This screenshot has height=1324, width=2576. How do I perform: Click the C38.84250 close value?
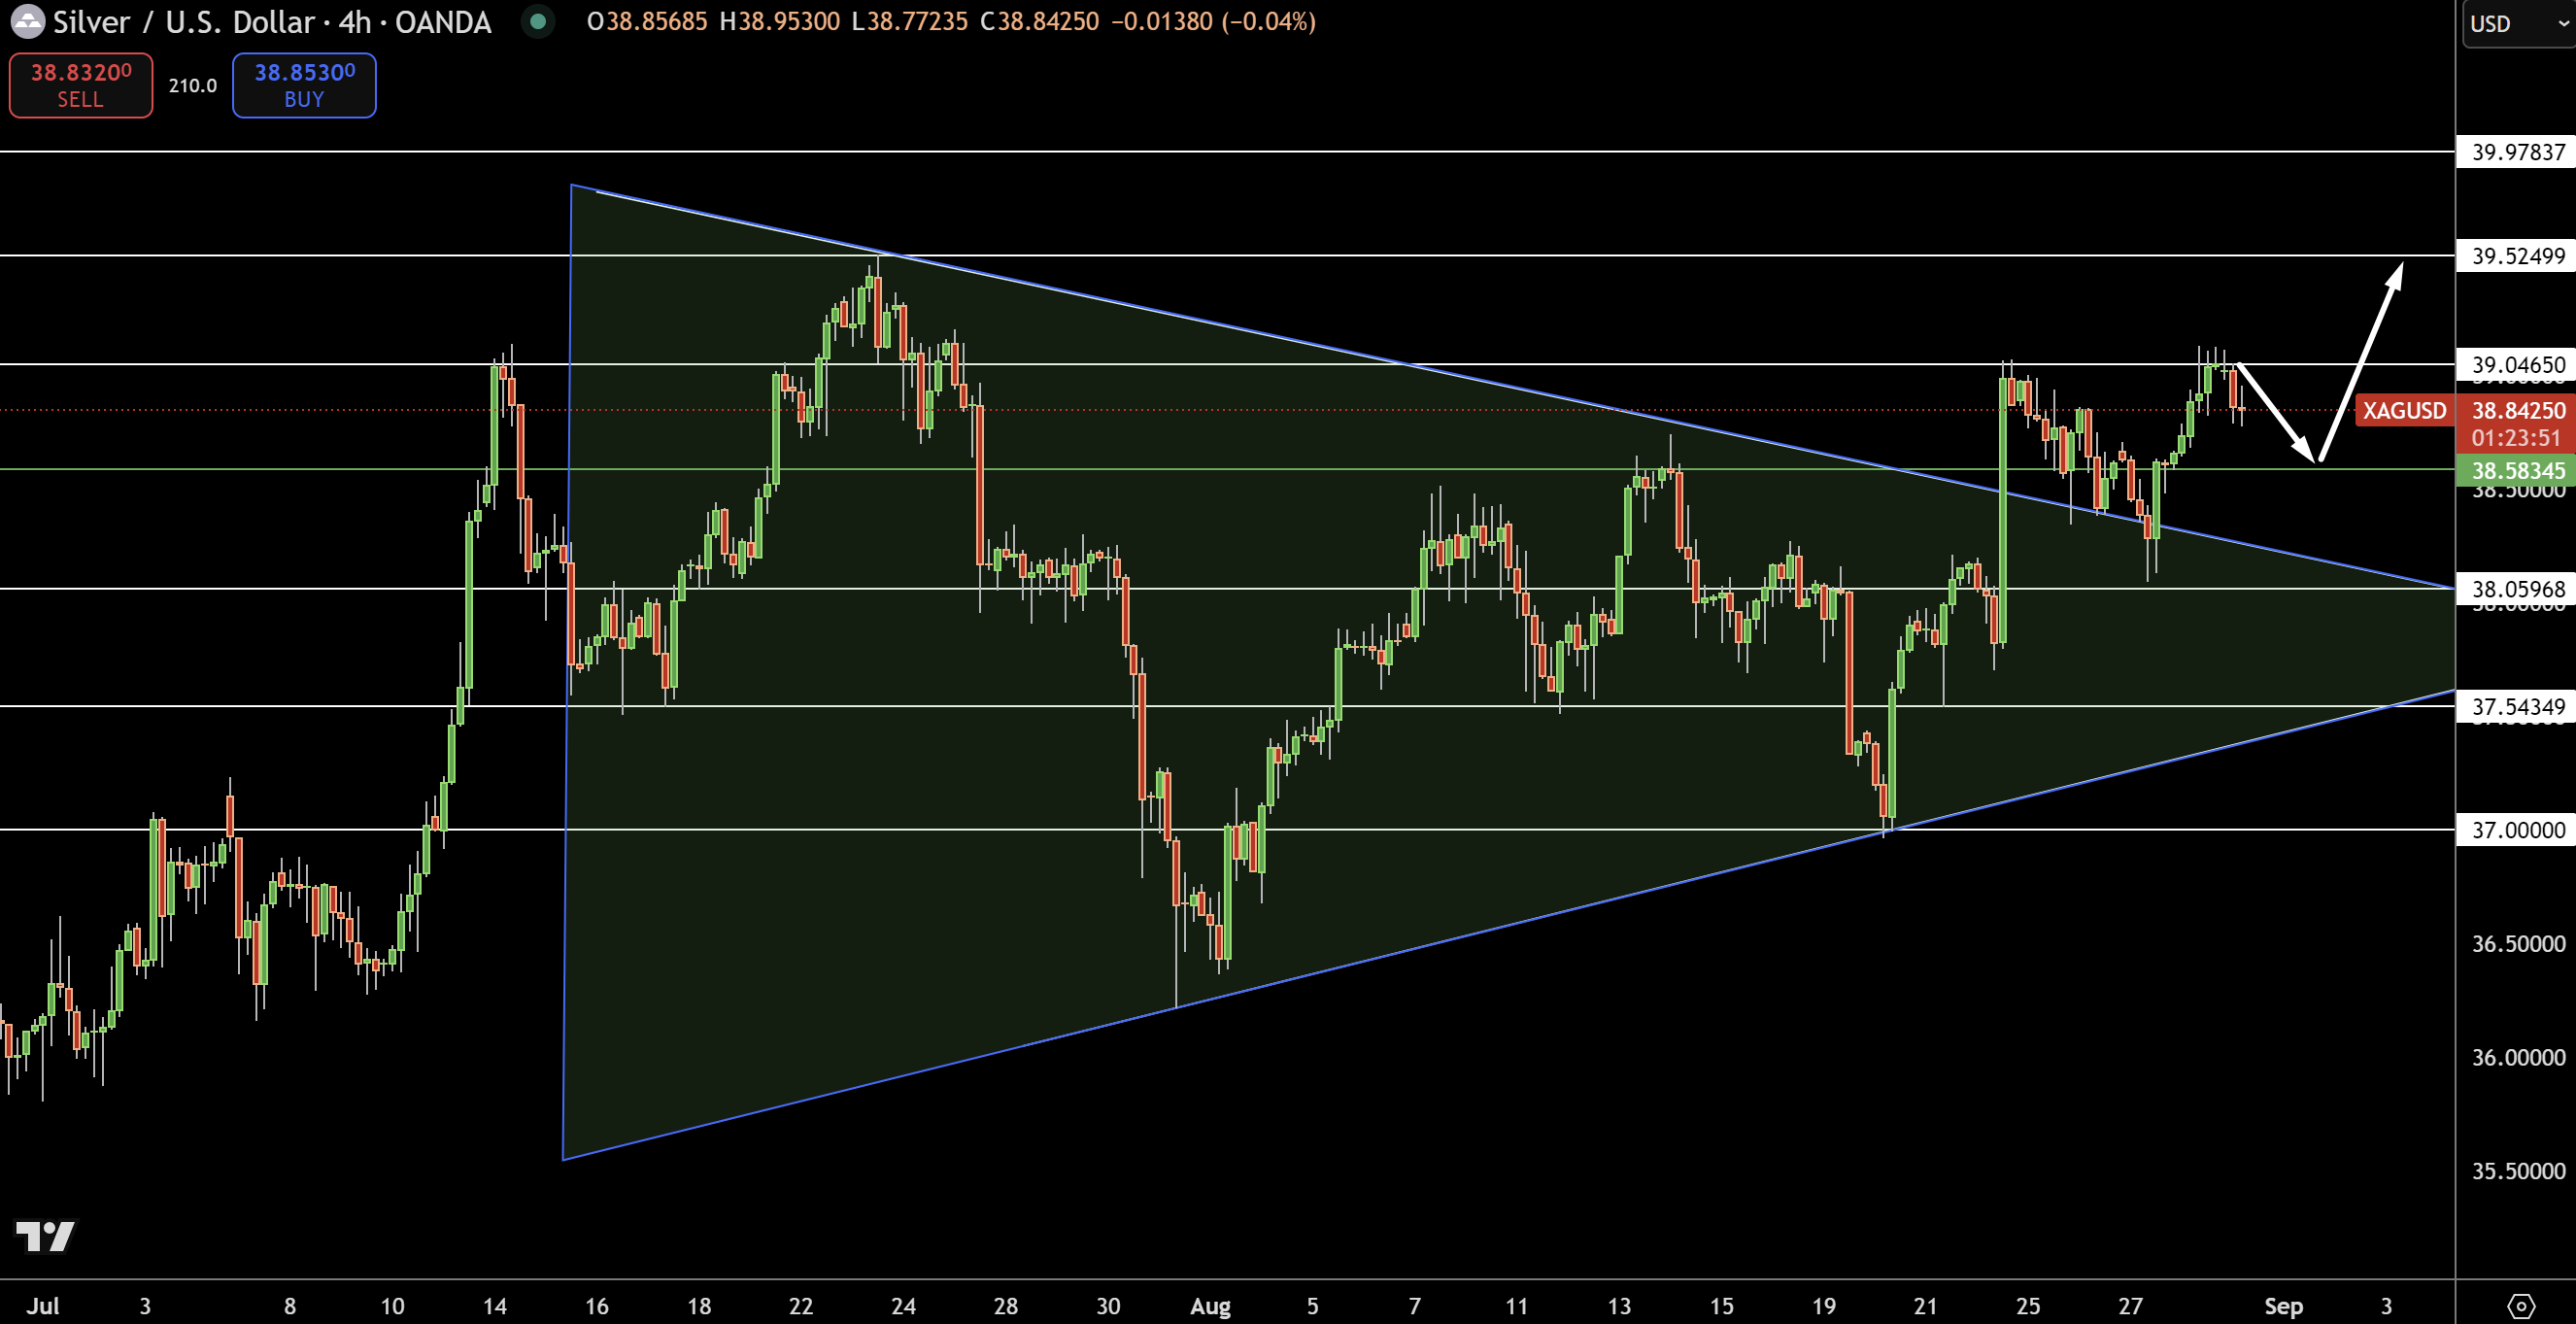(1039, 21)
